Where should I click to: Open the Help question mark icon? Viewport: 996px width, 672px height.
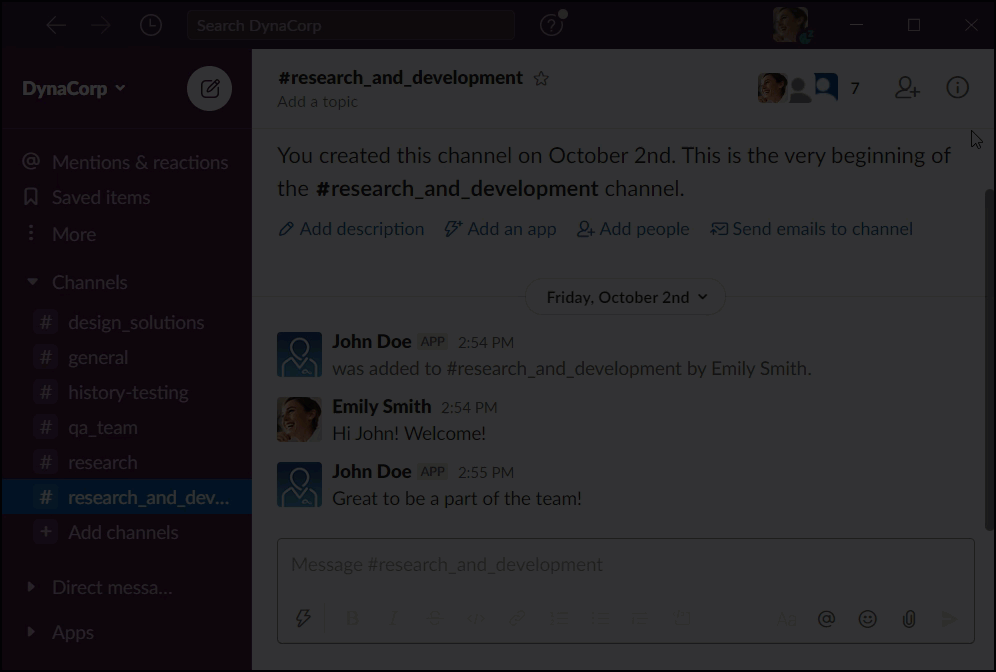[551, 25]
